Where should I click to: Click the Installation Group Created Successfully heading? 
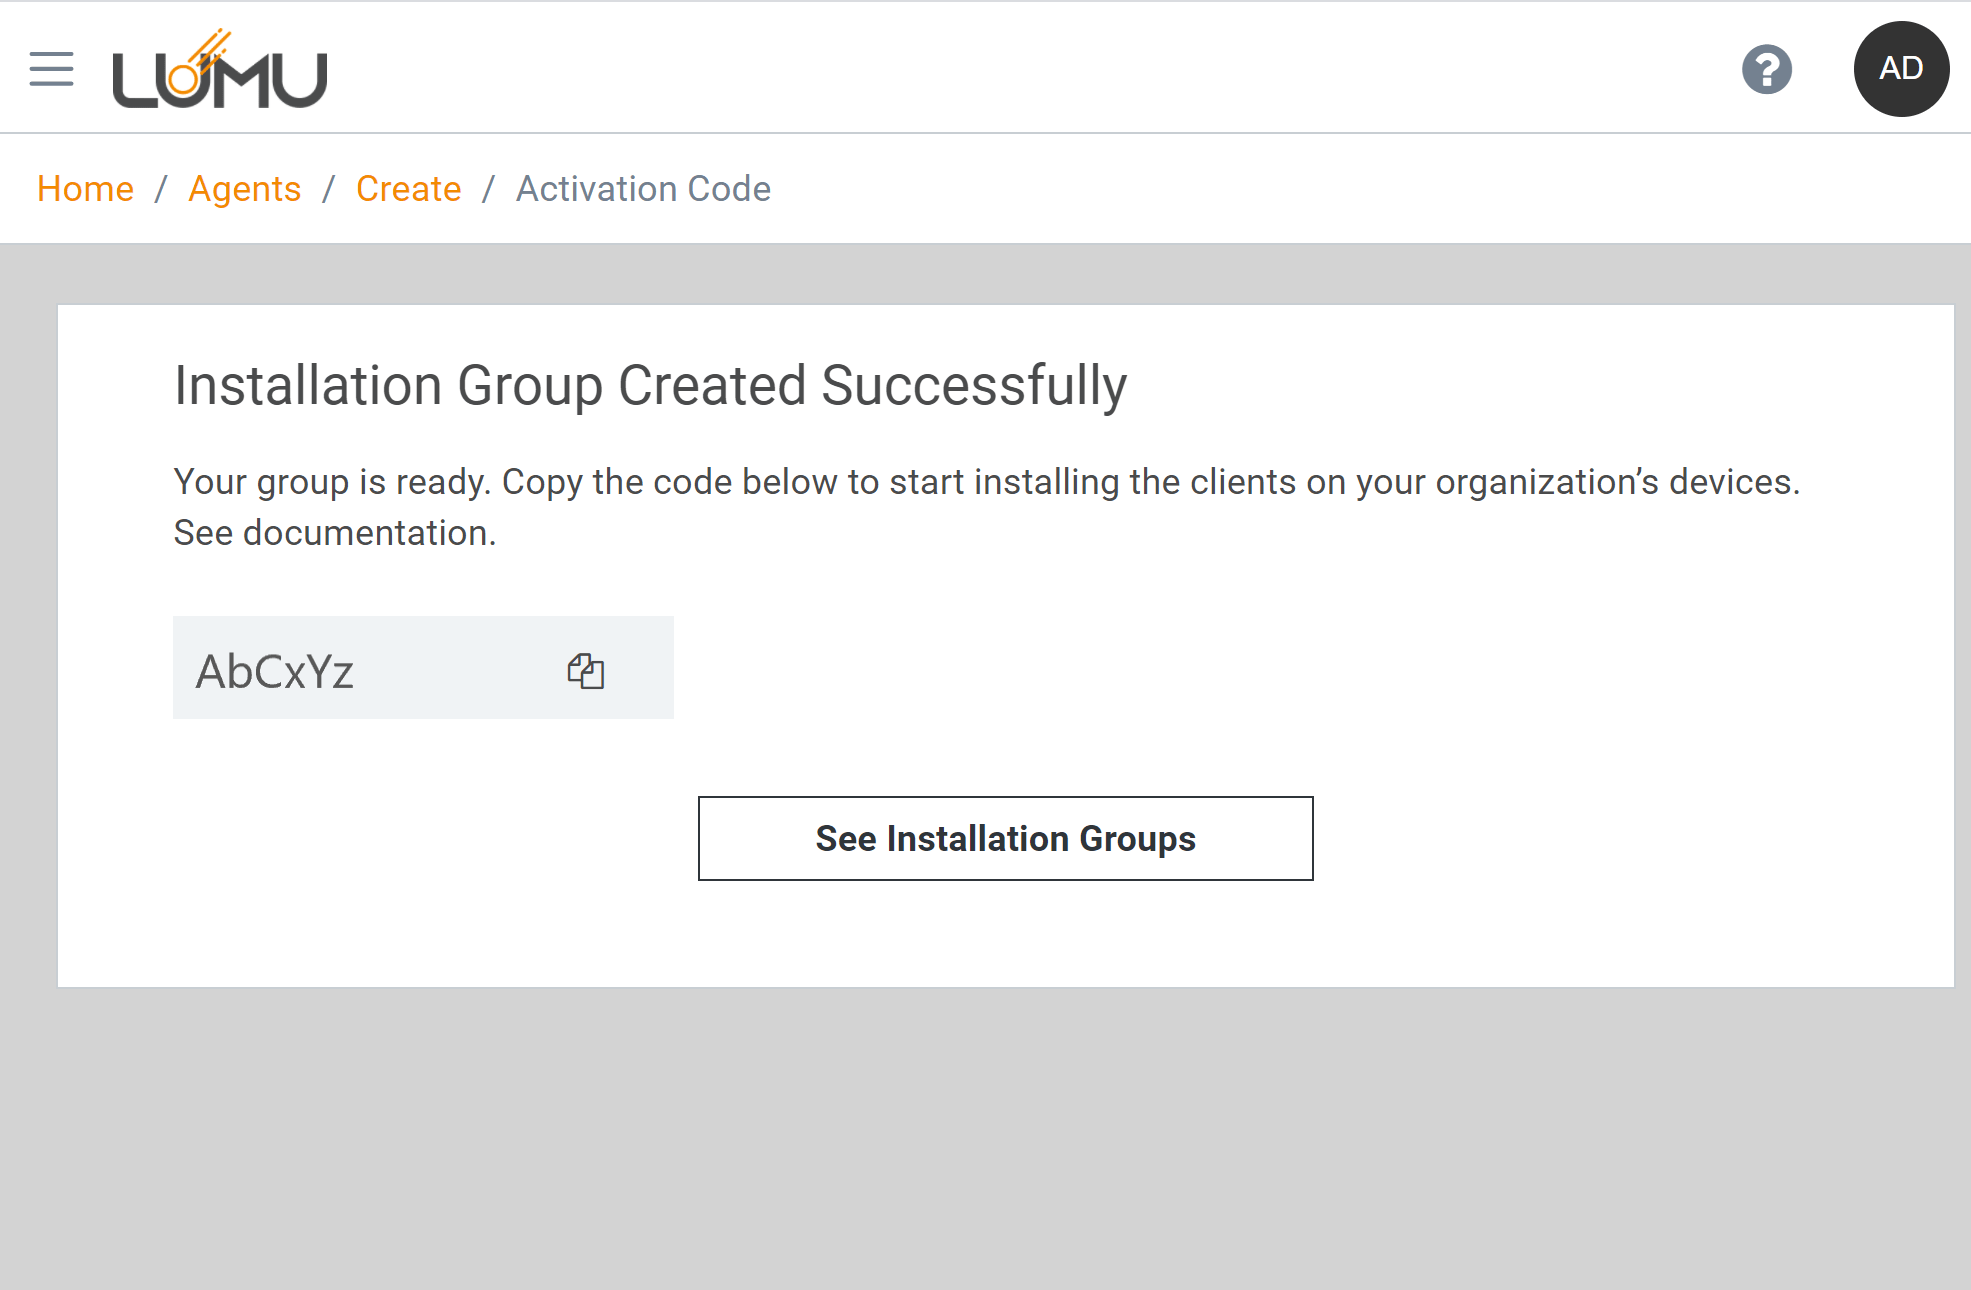650,386
